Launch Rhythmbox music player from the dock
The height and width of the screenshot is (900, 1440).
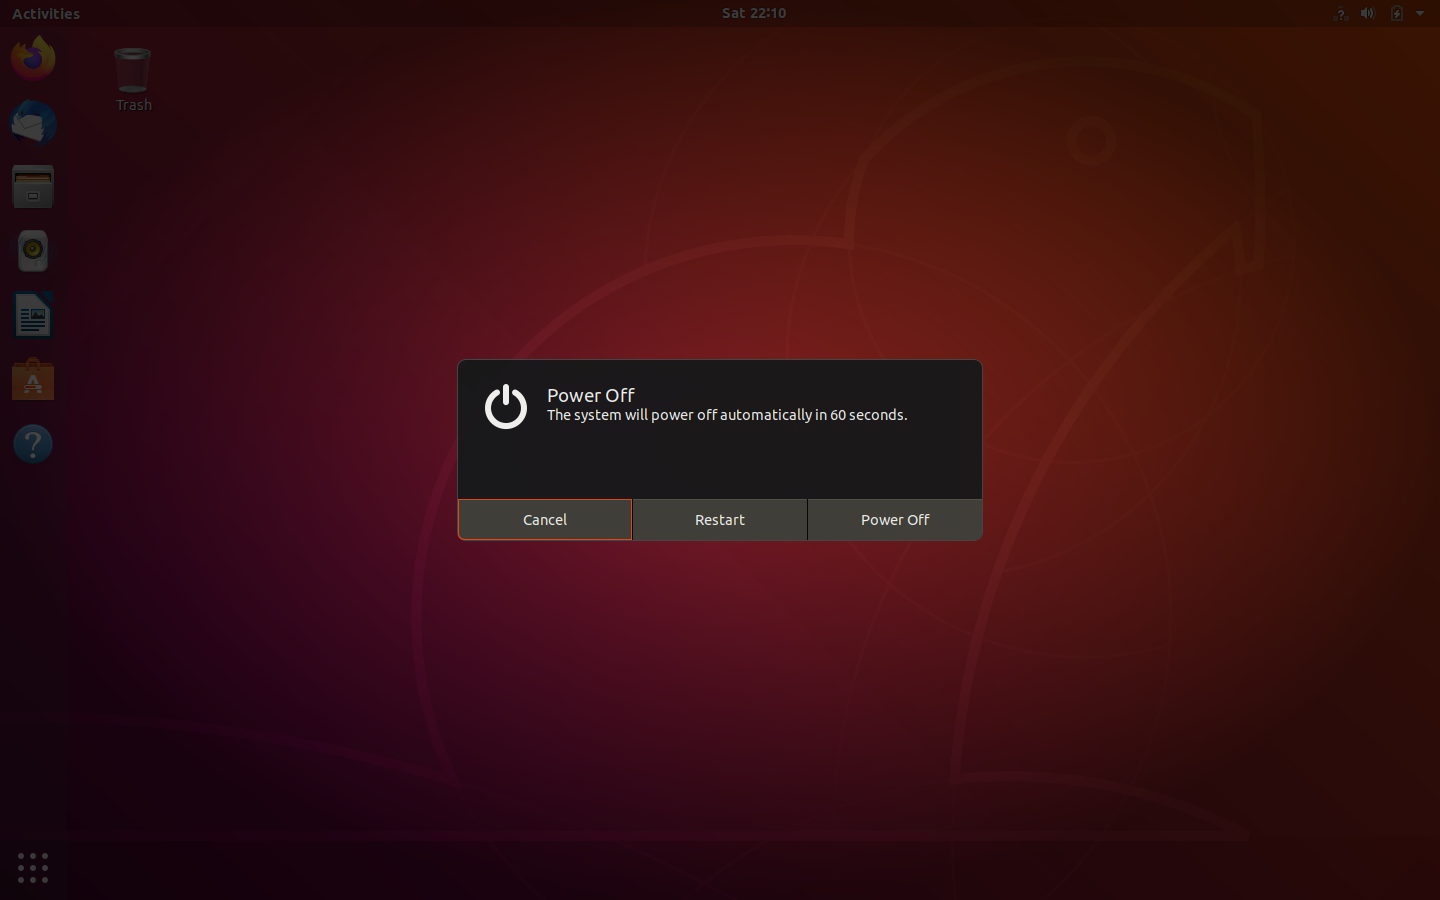[x=33, y=251]
